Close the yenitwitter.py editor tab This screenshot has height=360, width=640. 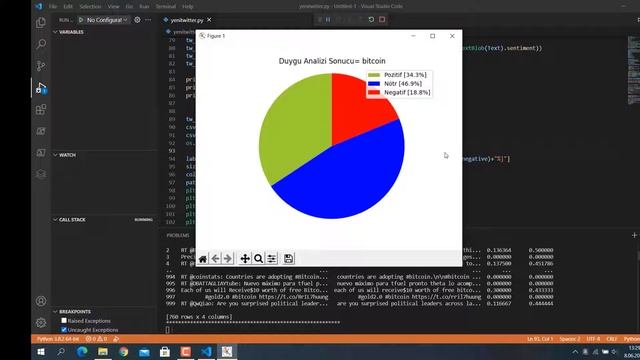[209, 20]
